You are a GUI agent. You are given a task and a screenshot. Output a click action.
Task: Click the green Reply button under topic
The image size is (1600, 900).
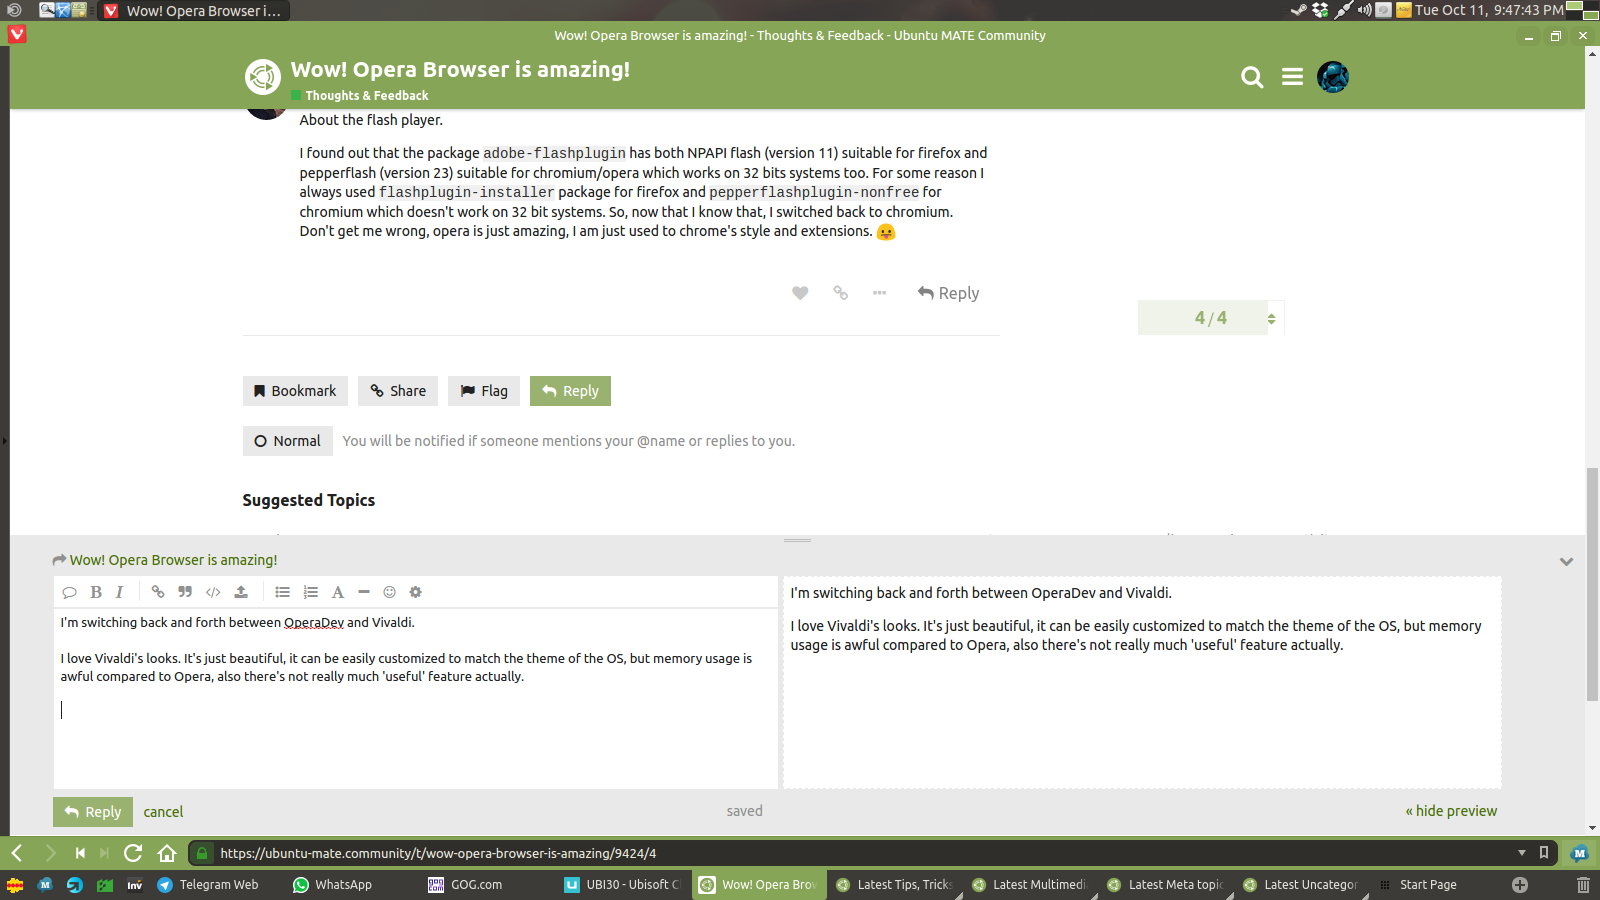coord(570,391)
